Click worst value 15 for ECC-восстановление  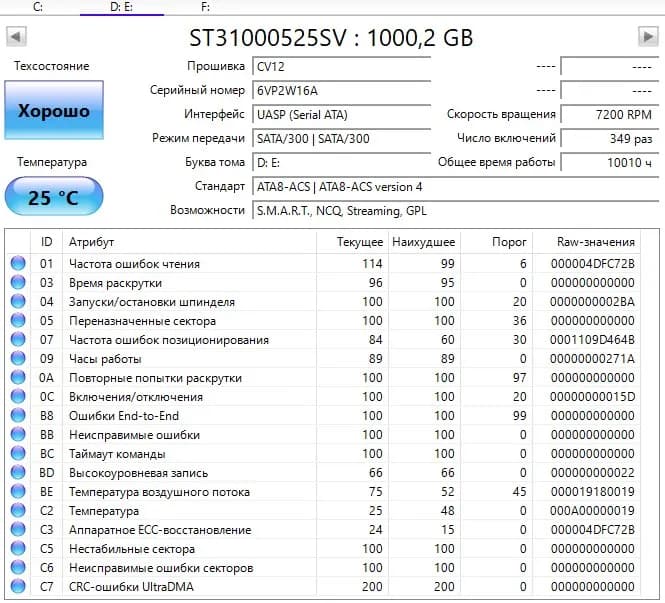pyautogui.click(x=447, y=530)
